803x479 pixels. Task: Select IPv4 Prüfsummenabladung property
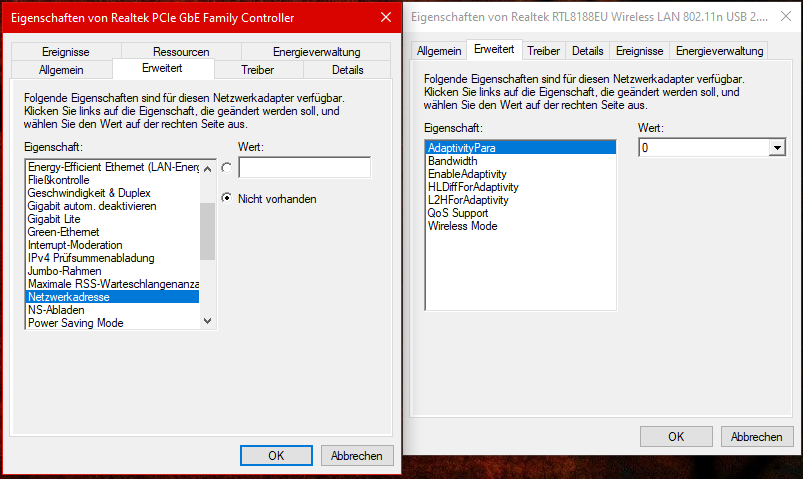(x=113, y=258)
